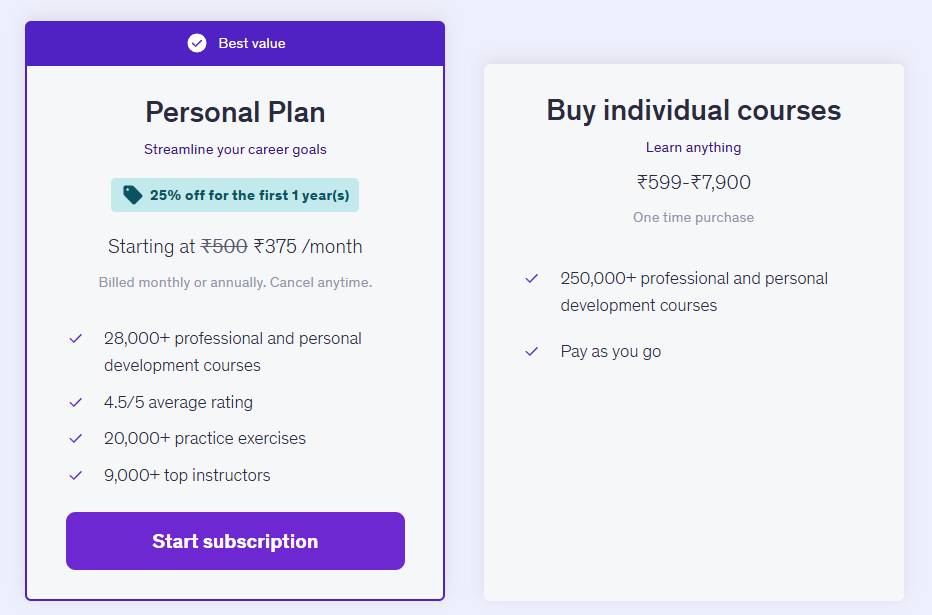Click the checkmark beside 250,000+ courses
The height and width of the screenshot is (615, 932).
531,279
